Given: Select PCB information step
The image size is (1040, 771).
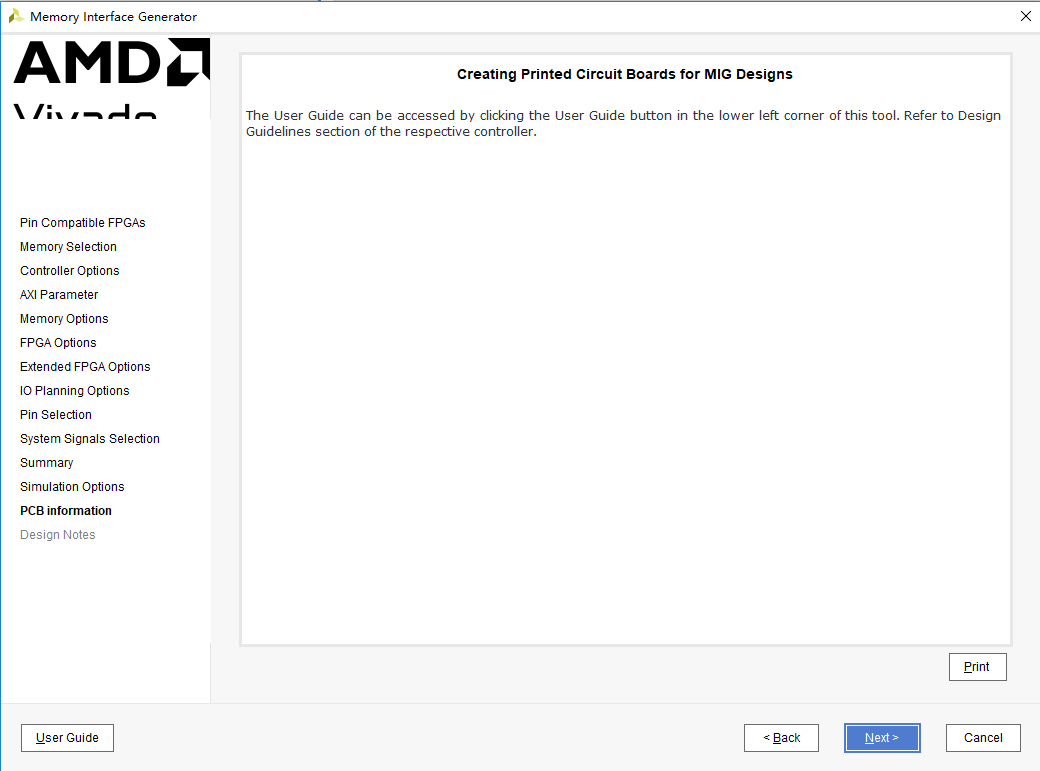Looking at the screenshot, I should [x=66, y=511].
